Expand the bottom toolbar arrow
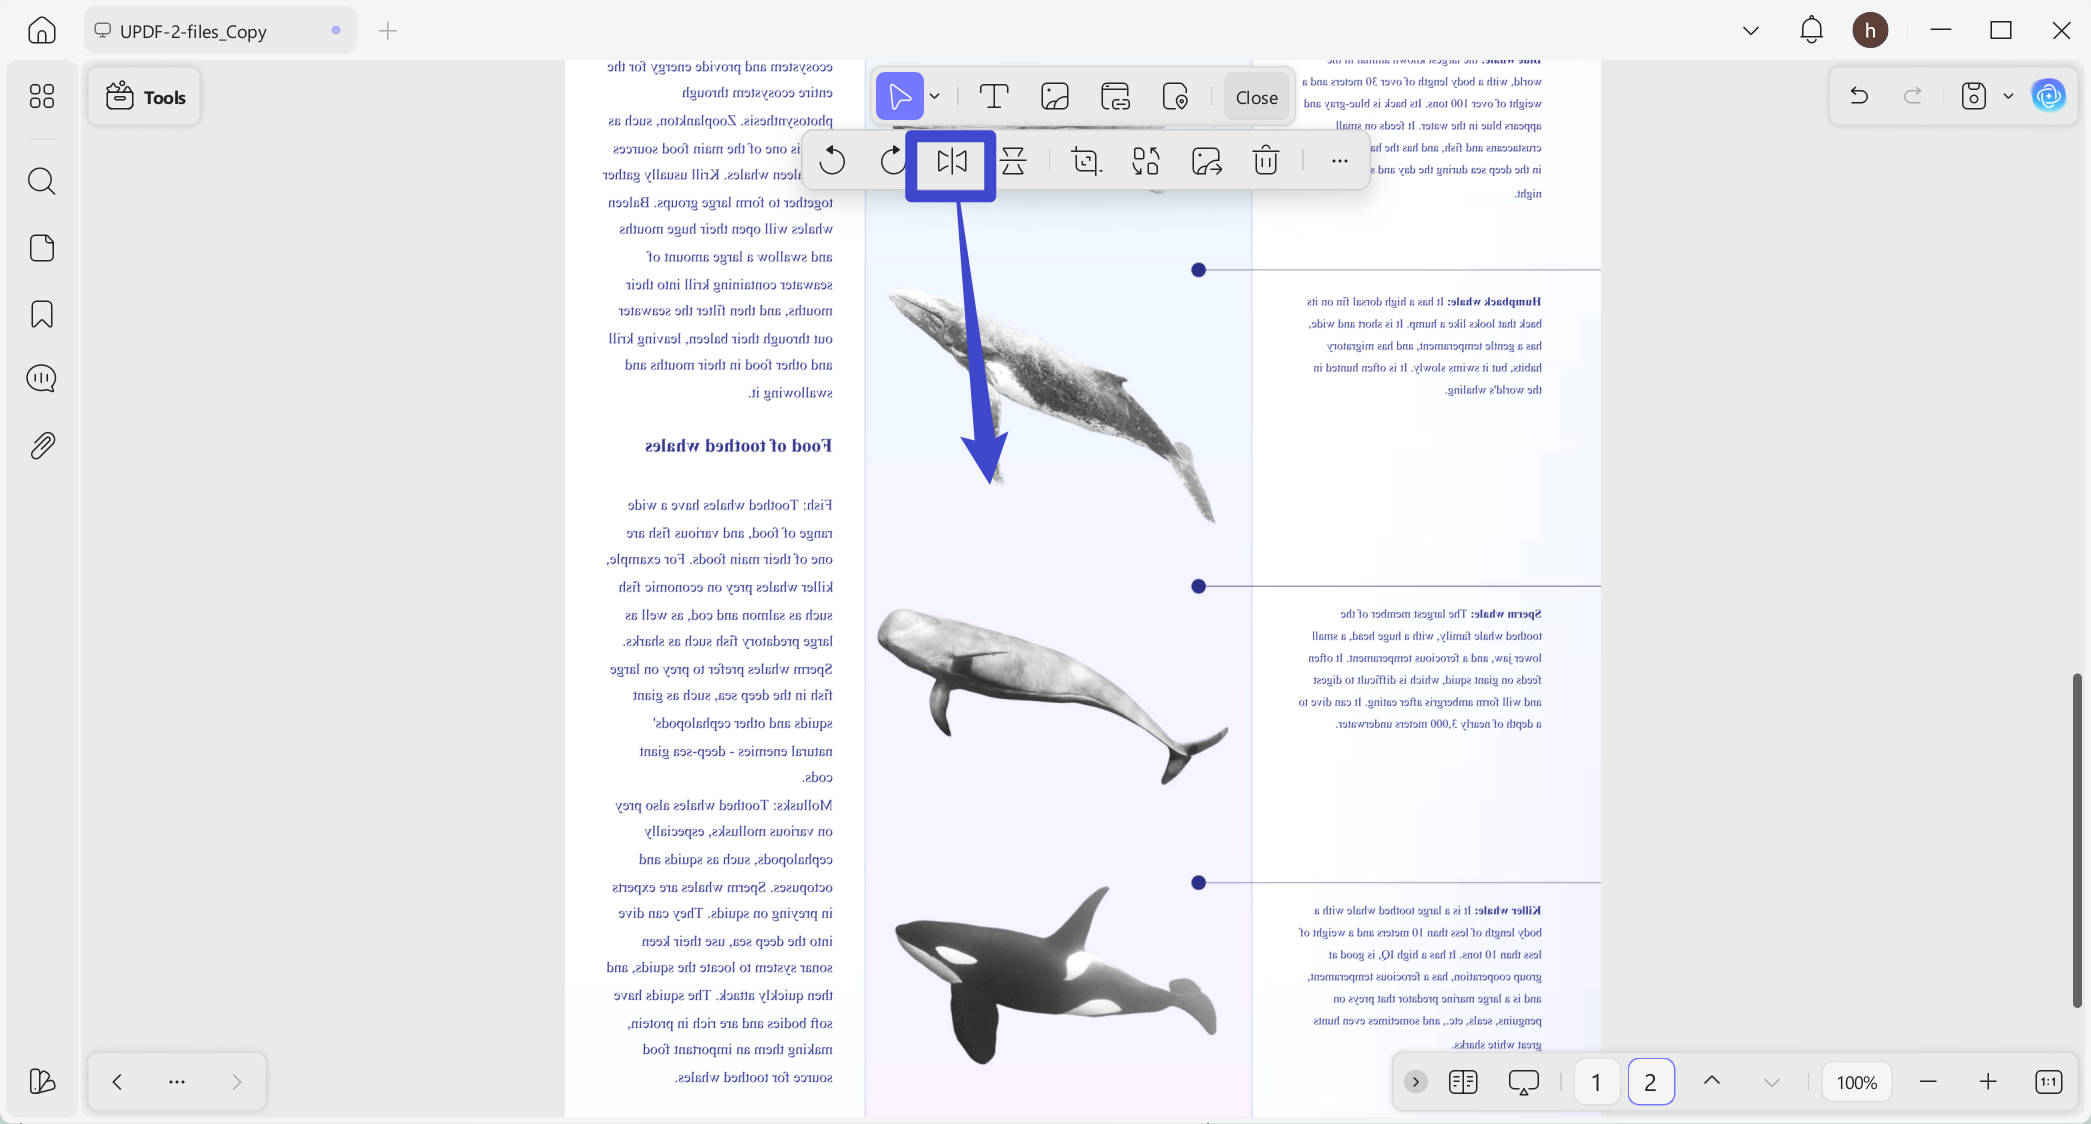The height and width of the screenshot is (1124, 2091). pyautogui.click(x=1415, y=1082)
